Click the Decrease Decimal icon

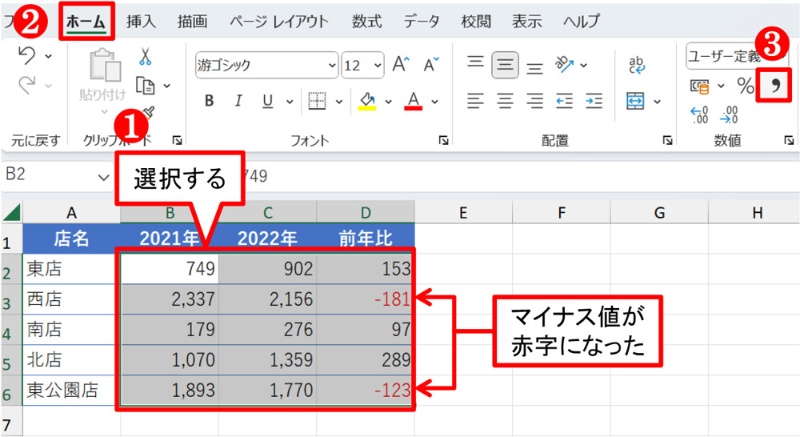(x=729, y=115)
